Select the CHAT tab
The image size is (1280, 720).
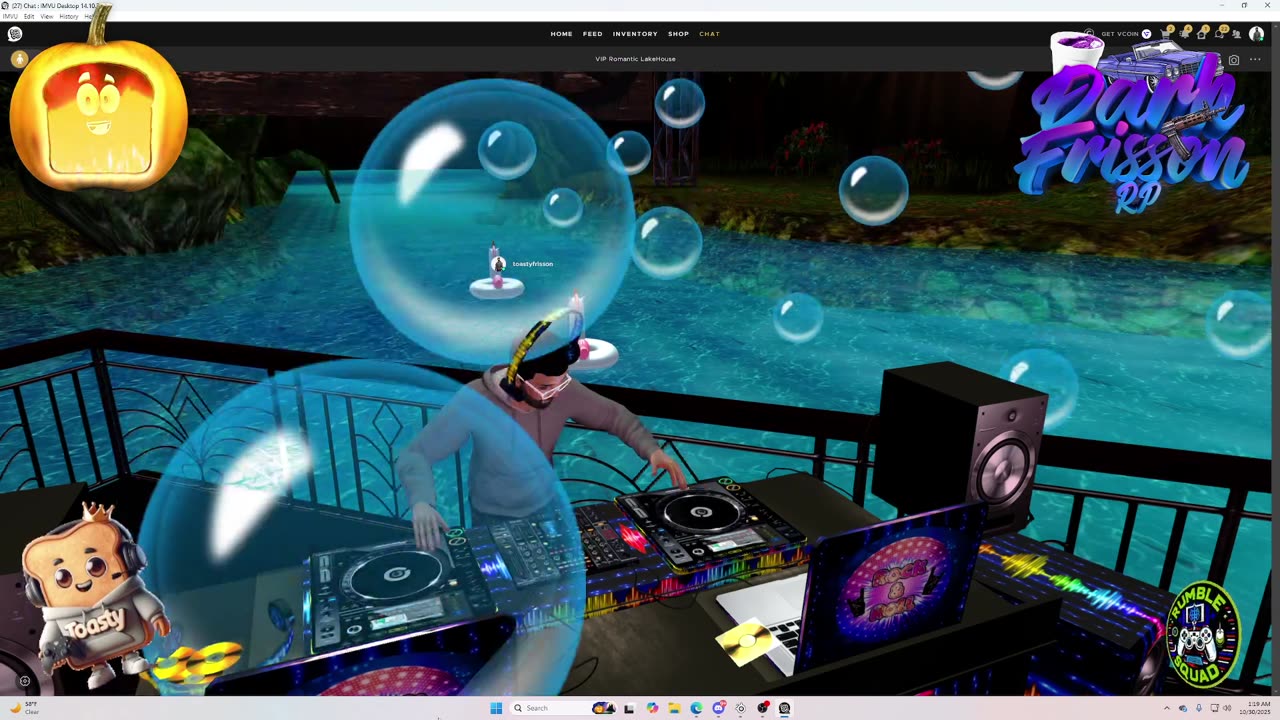click(709, 34)
